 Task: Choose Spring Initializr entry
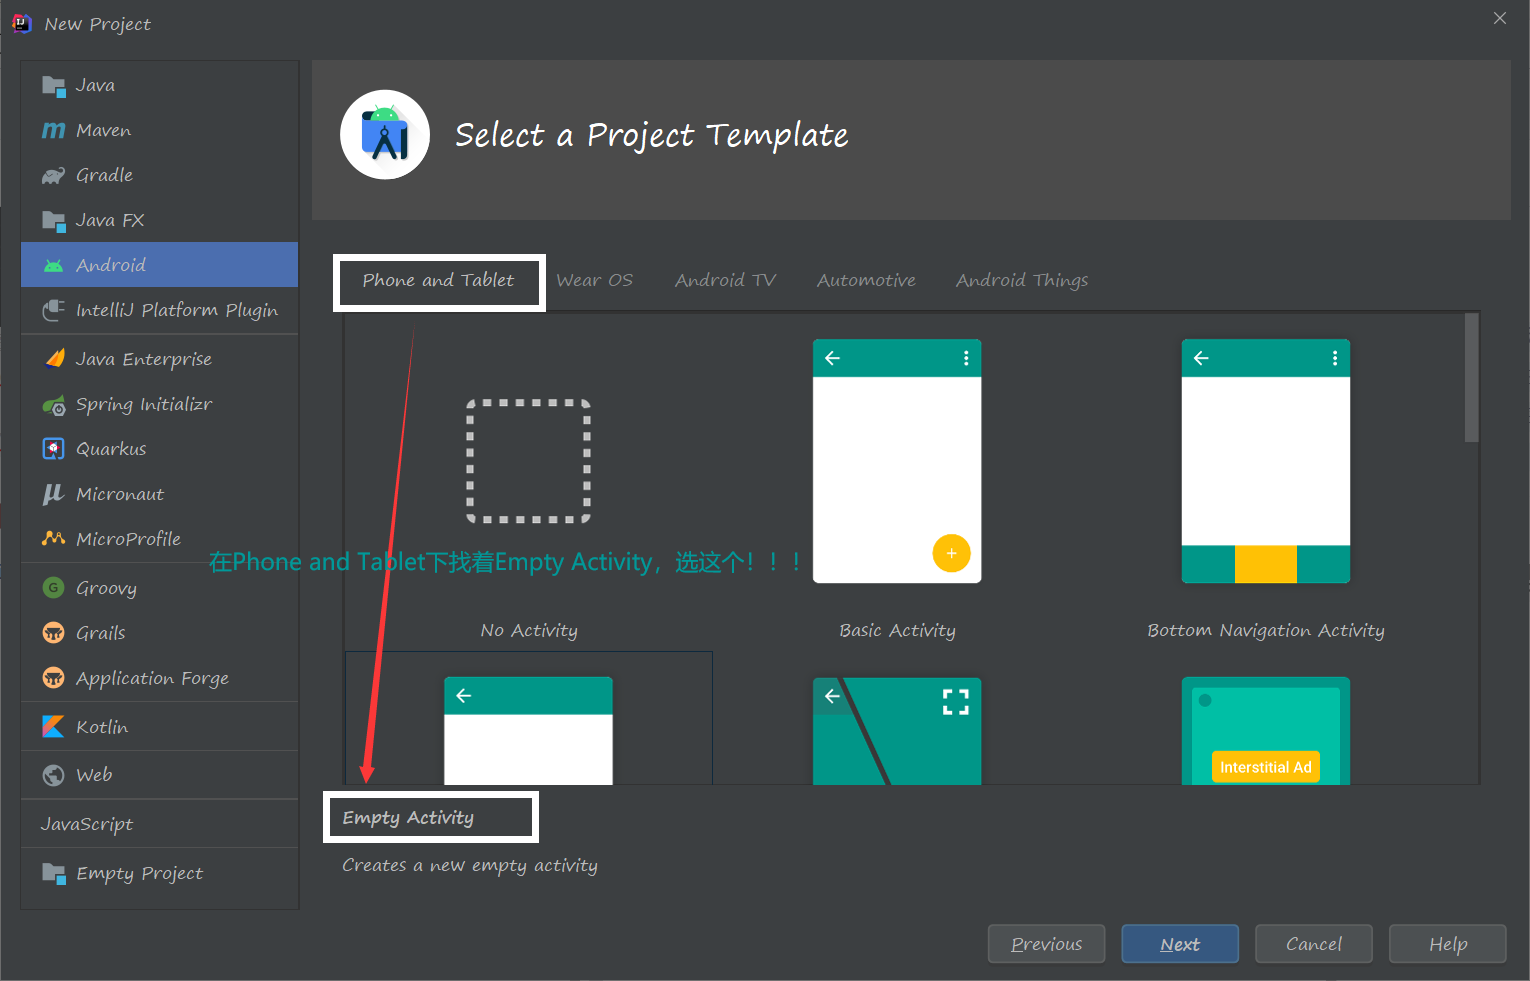point(160,404)
